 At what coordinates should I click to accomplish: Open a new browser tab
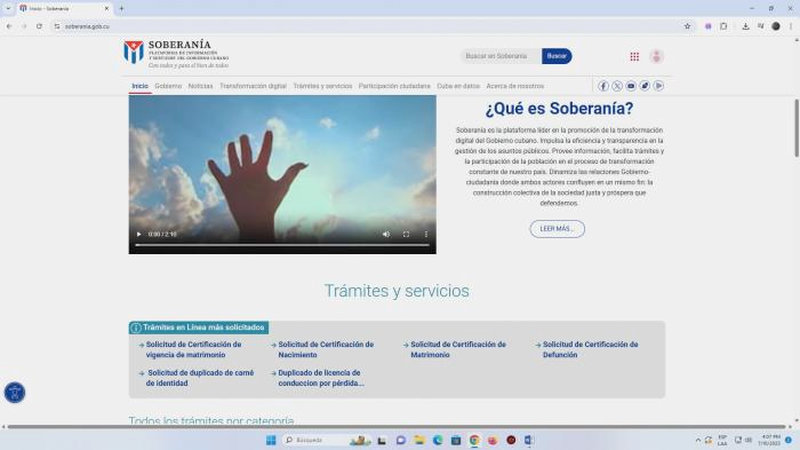point(121,8)
